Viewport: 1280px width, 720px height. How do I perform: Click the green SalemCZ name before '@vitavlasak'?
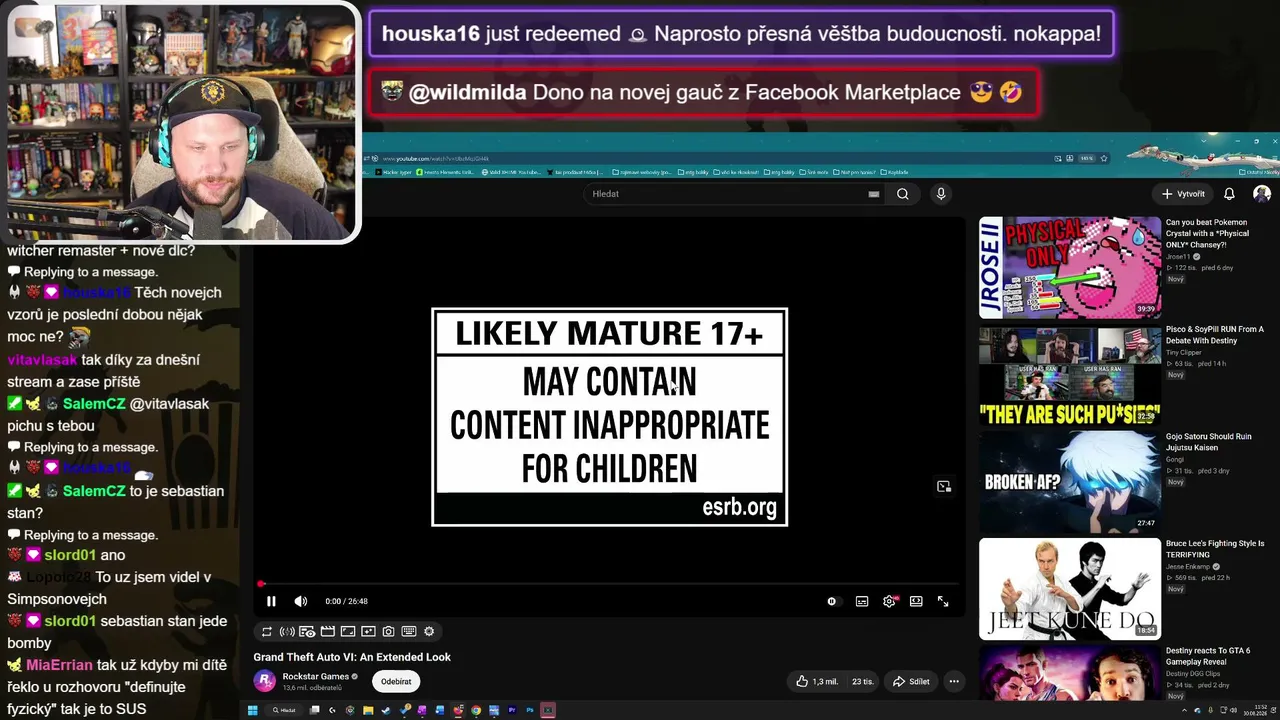[94, 404]
